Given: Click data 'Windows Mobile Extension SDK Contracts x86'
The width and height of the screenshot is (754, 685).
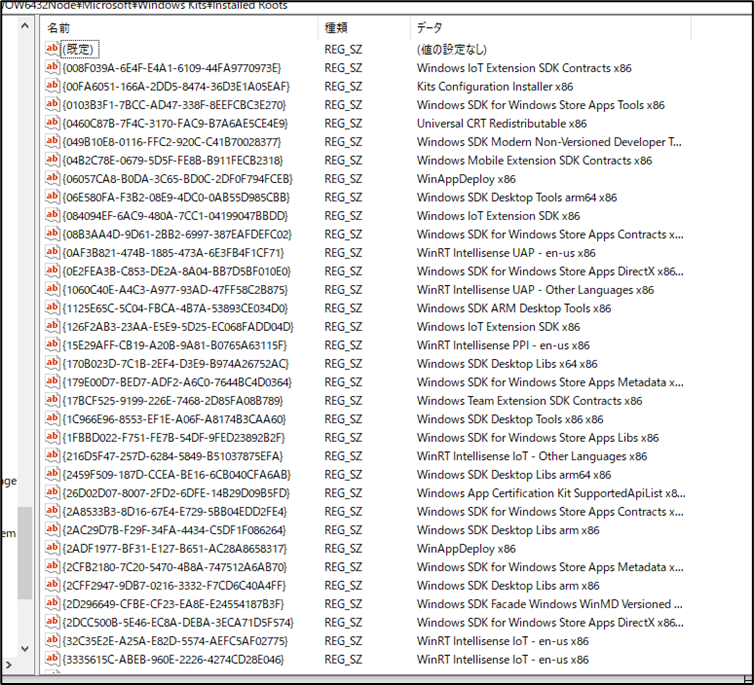Looking at the screenshot, I should [x=534, y=161].
